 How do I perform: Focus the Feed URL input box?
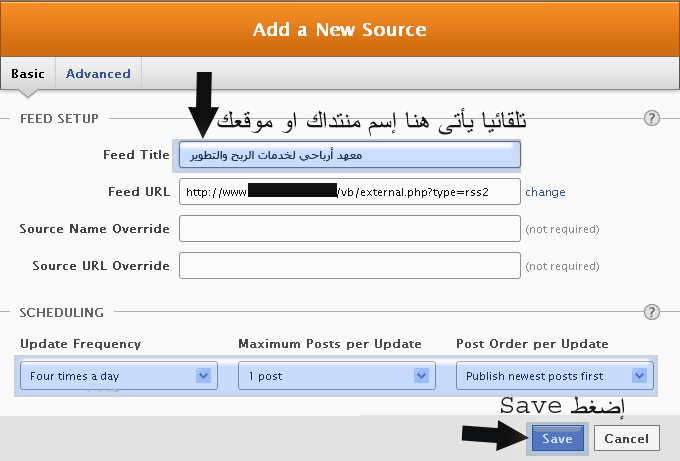(349, 192)
